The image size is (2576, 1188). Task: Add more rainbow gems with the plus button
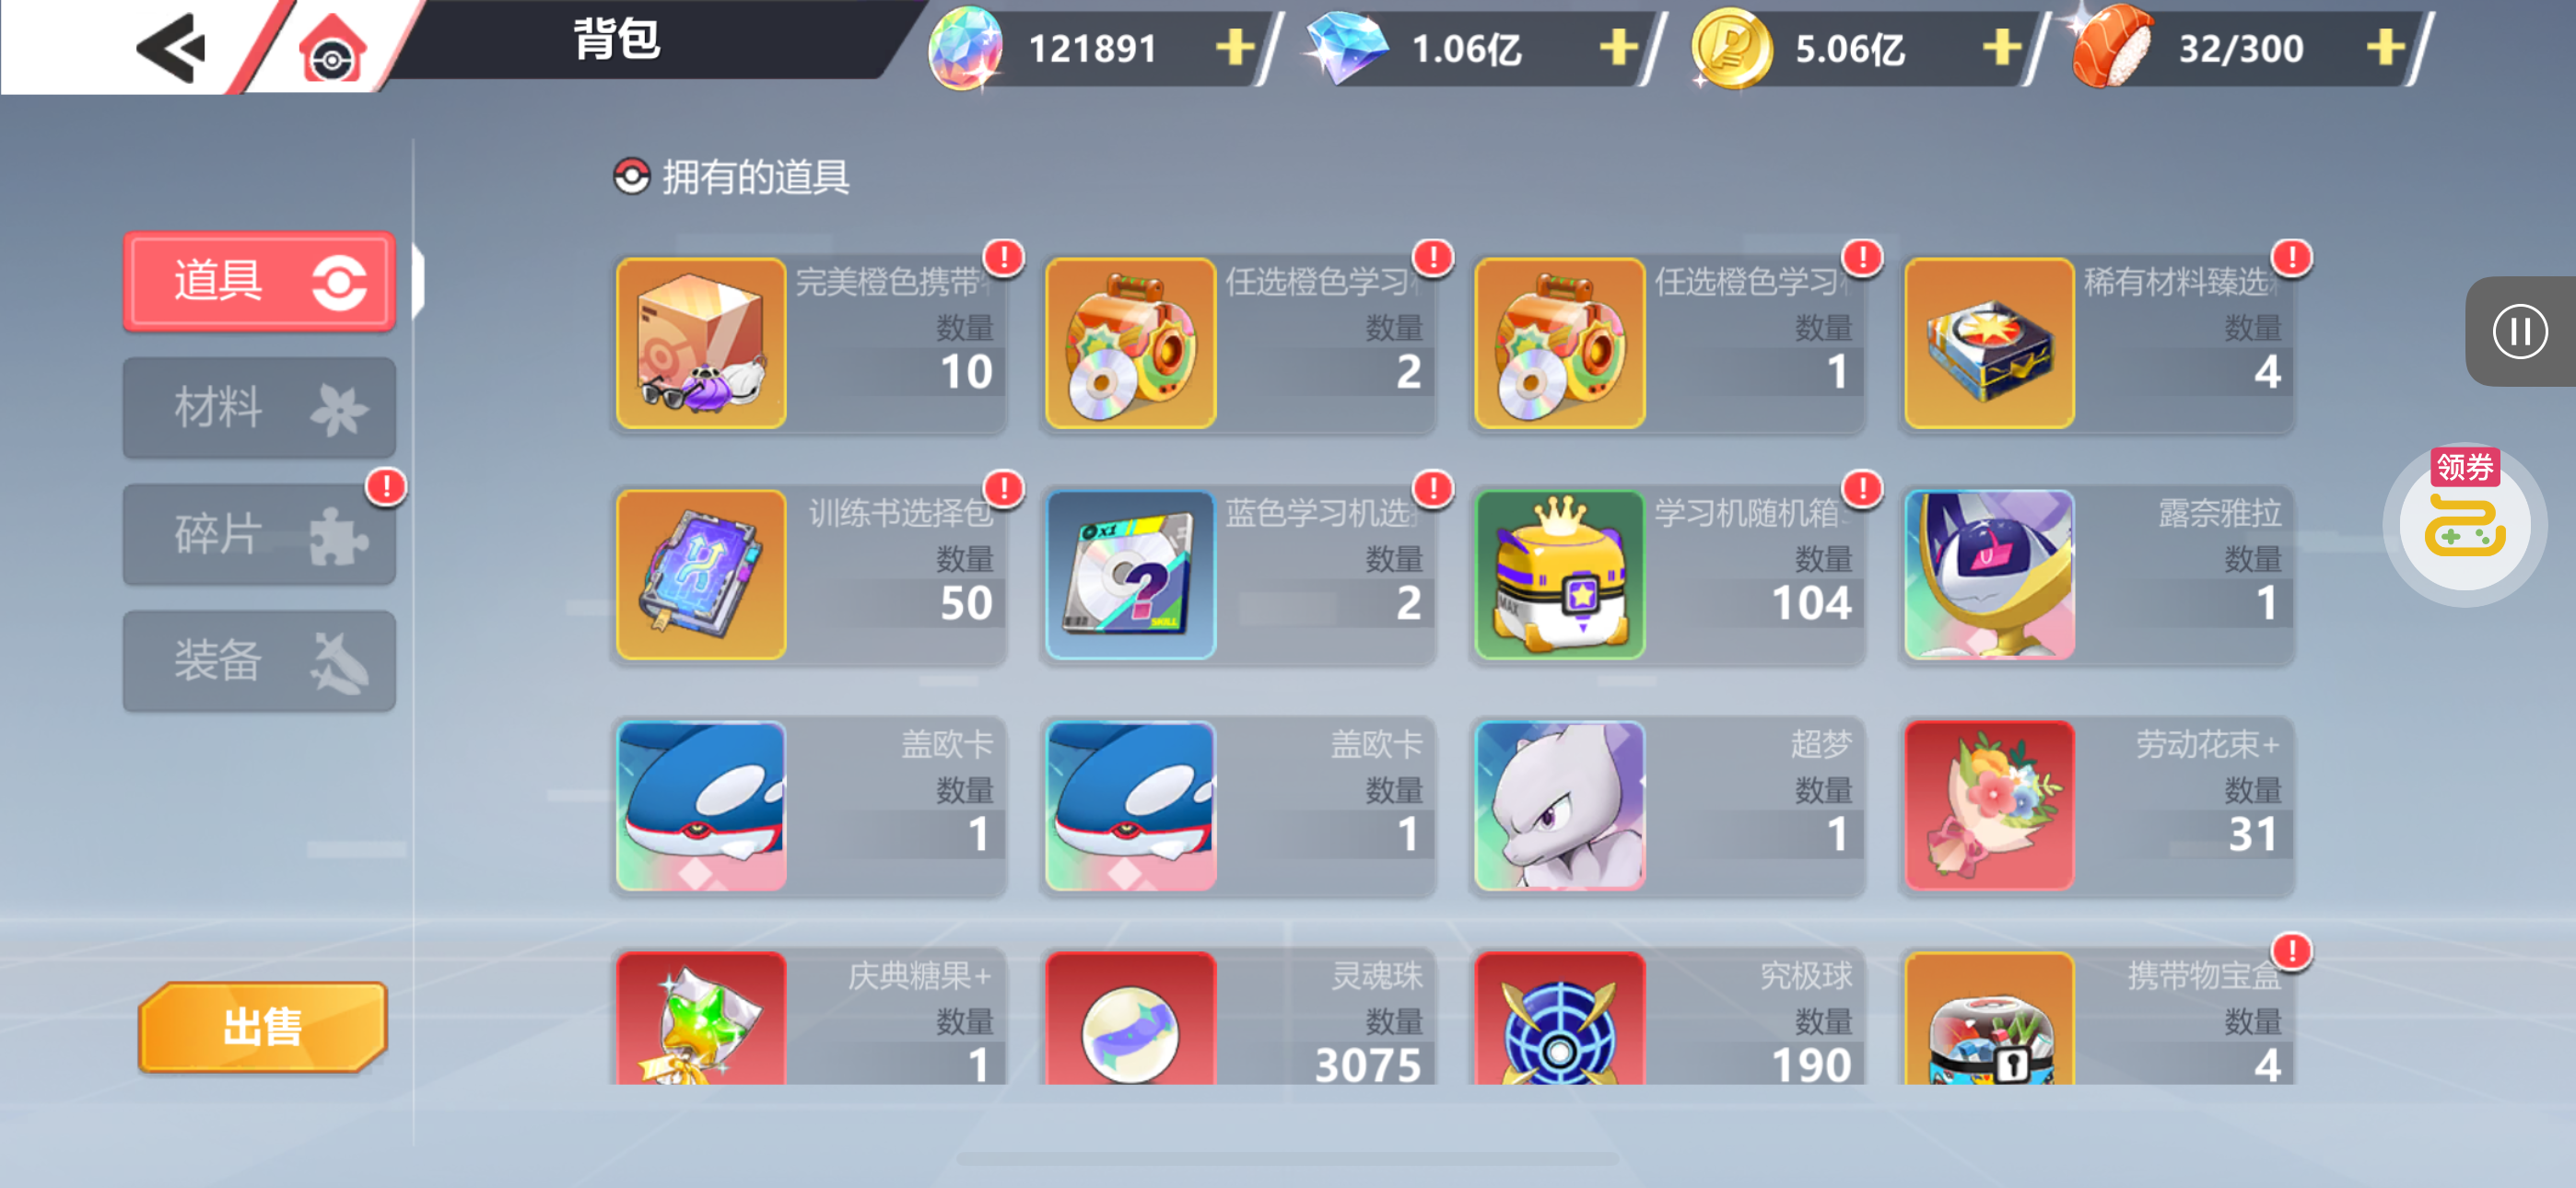click(1236, 47)
